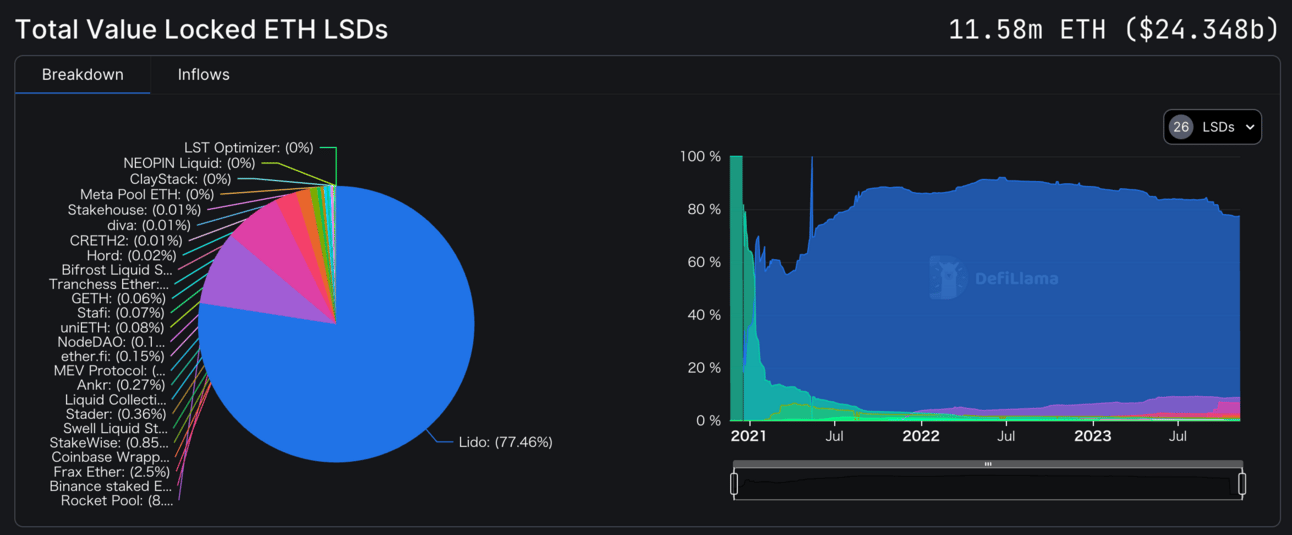Switch to the Breakdown tab
Image resolution: width=1292 pixels, height=535 pixels.
click(x=83, y=75)
